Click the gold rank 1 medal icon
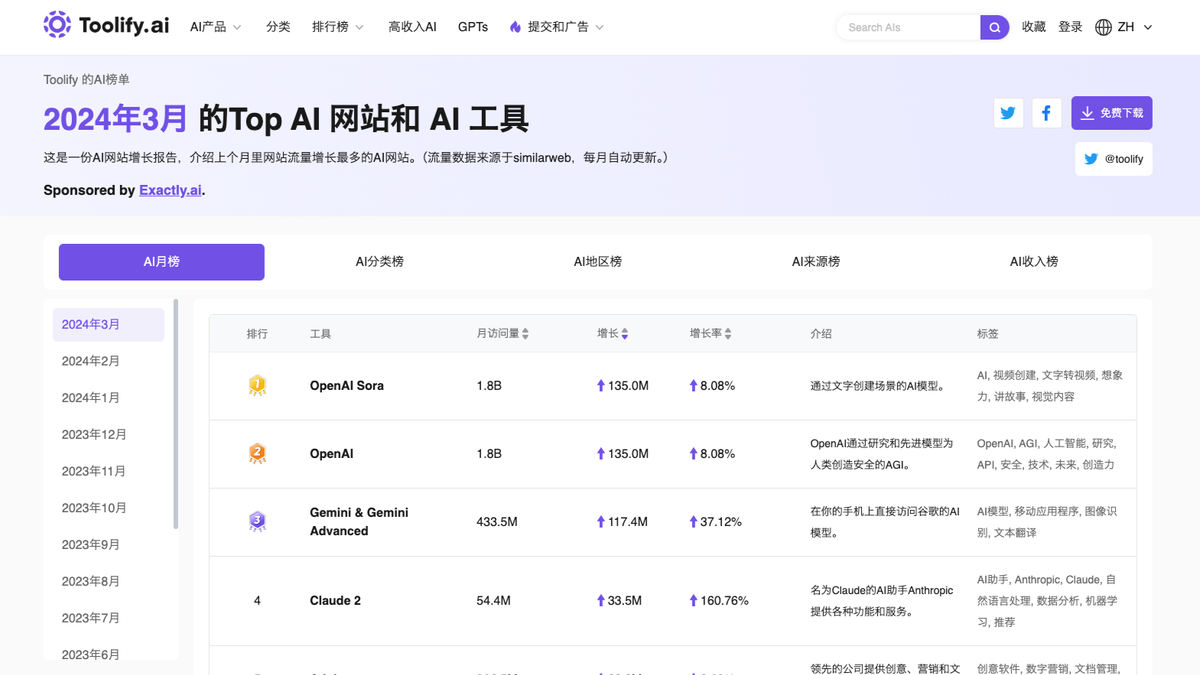The width and height of the screenshot is (1200, 675). point(257,385)
